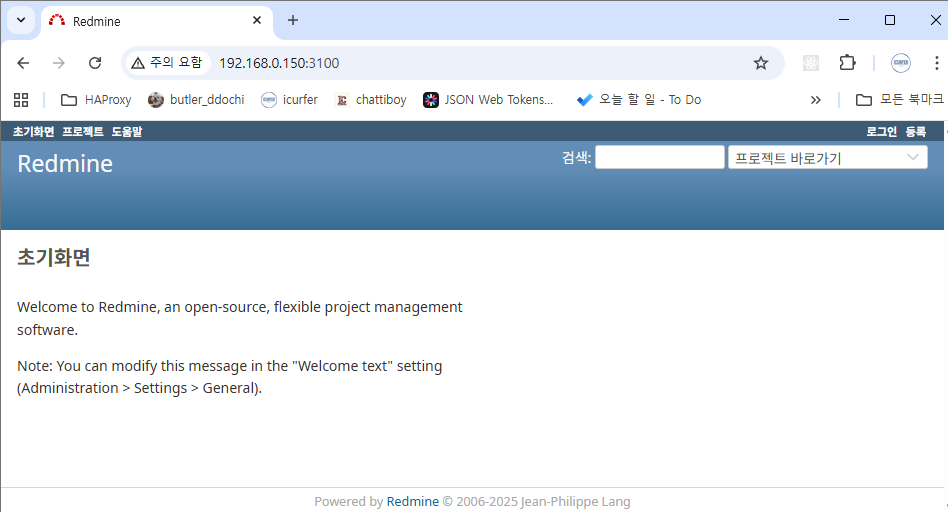Bookmark this page with the star icon
Screen dimensions: 948x512
(x=761, y=63)
